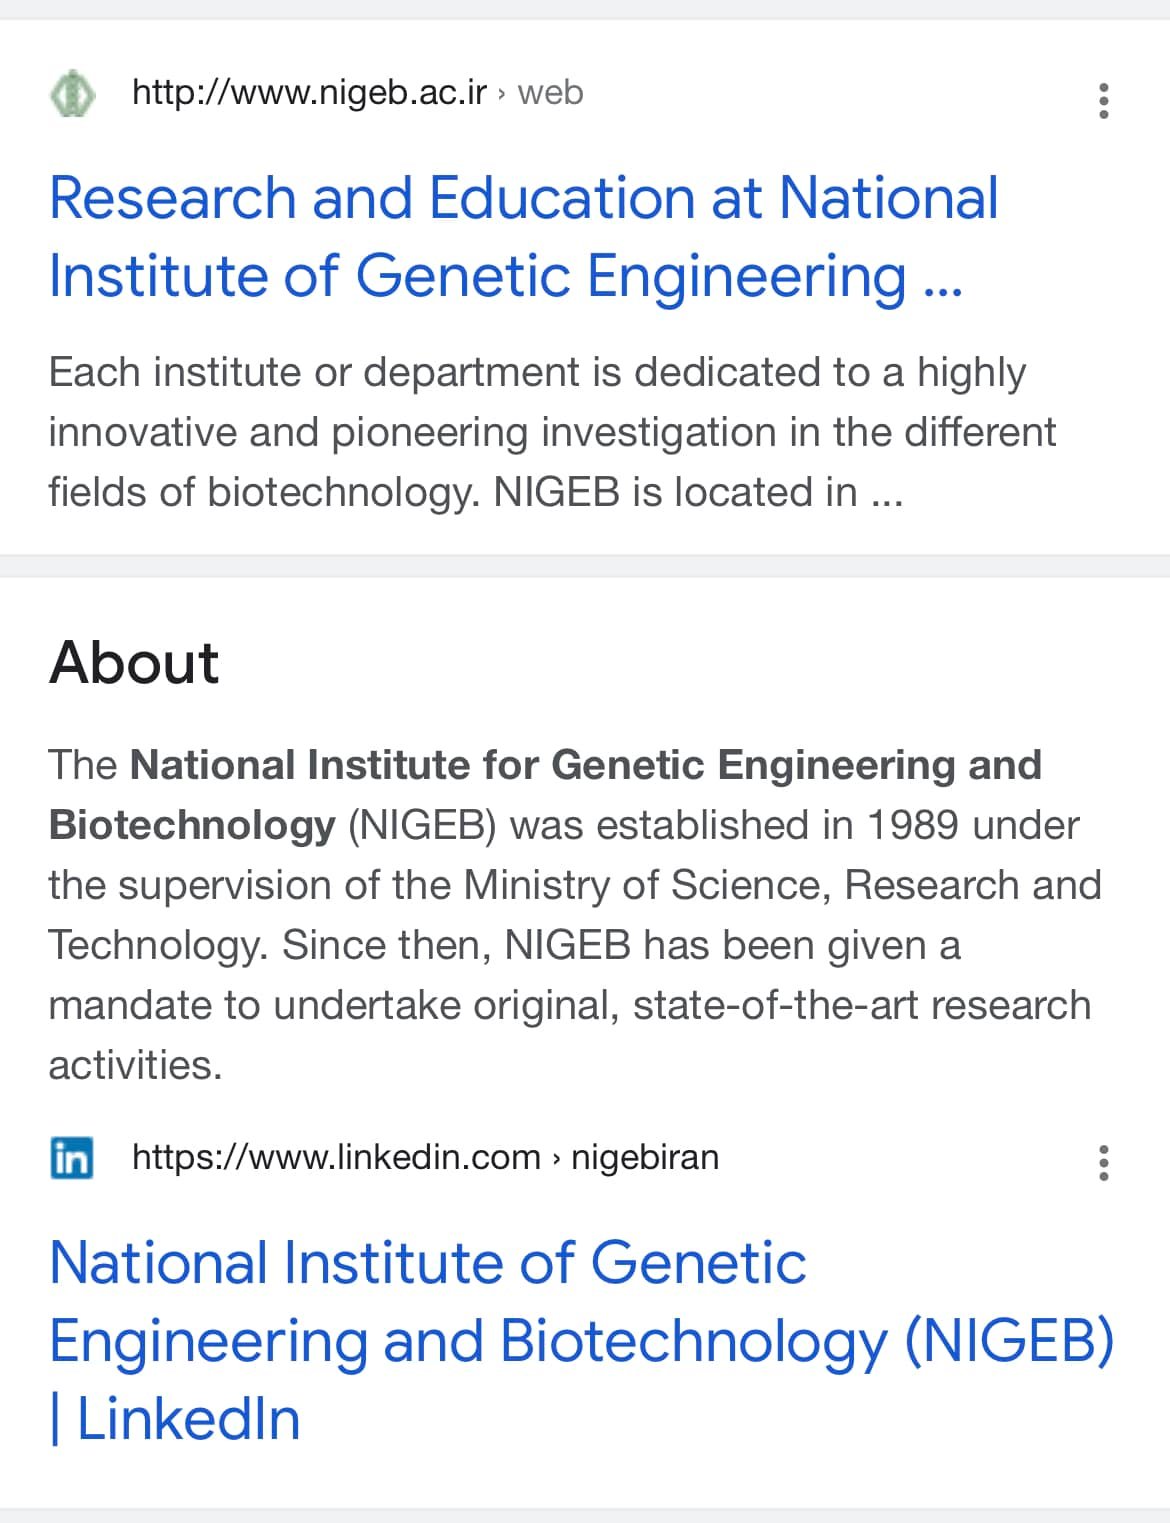Click "NIGEB is located in ..." snippet text
The width and height of the screenshot is (1170, 1523).
(x=698, y=492)
